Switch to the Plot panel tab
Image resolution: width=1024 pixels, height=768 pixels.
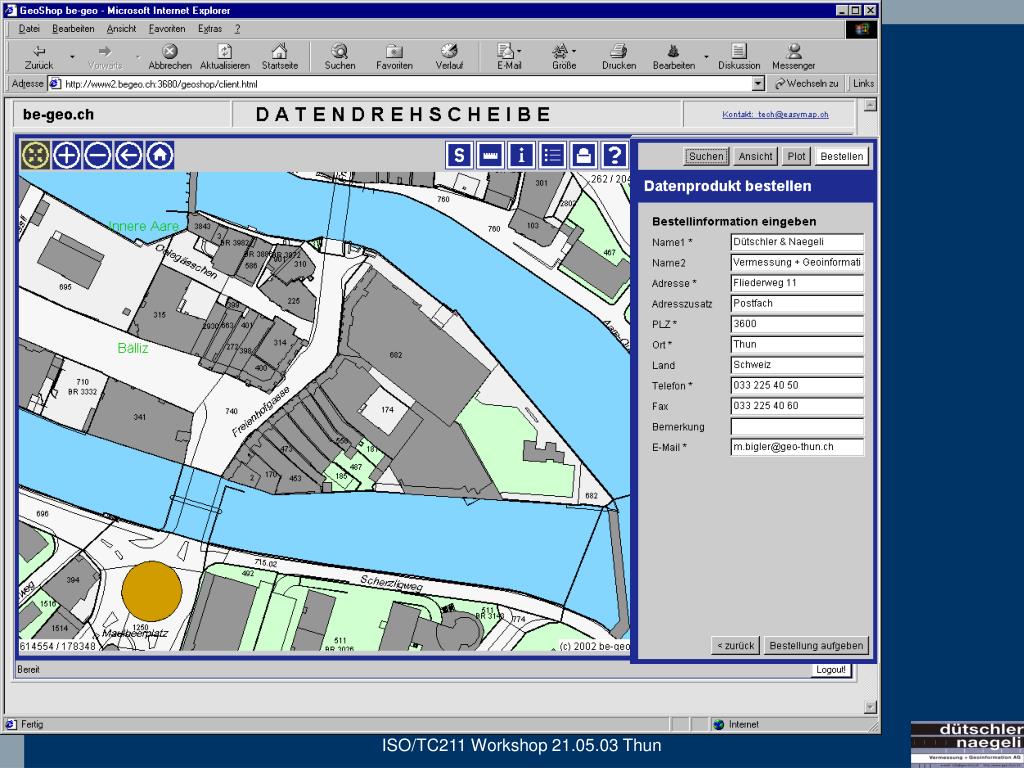coord(796,156)
